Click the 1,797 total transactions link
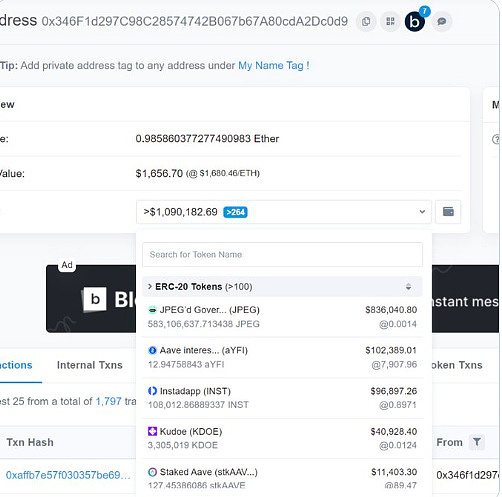 pos(108,401)
